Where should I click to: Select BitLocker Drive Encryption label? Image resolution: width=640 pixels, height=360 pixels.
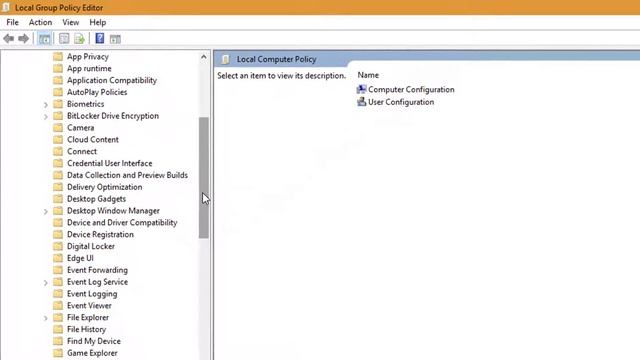pyautogui.click(x=113, y=116)
